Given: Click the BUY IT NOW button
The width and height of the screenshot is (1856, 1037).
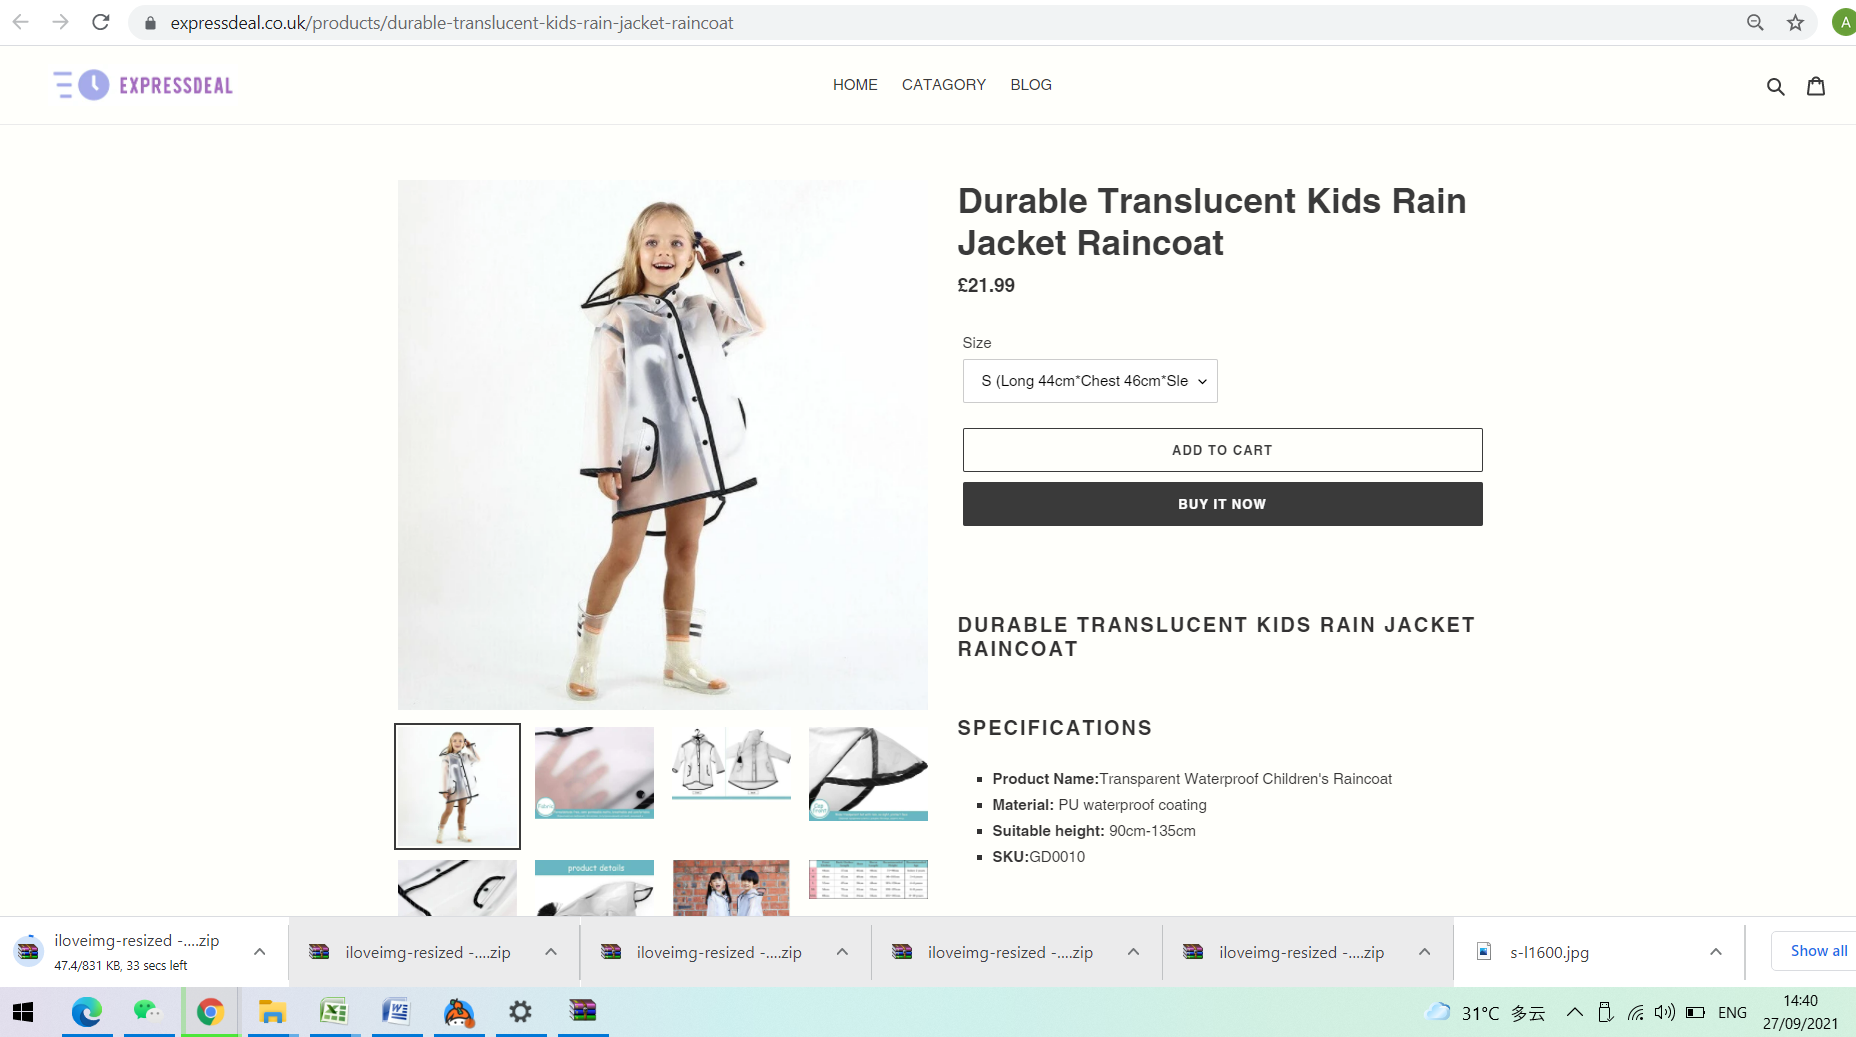Looking at the screenshot, I should click(x=1222, y=504).
